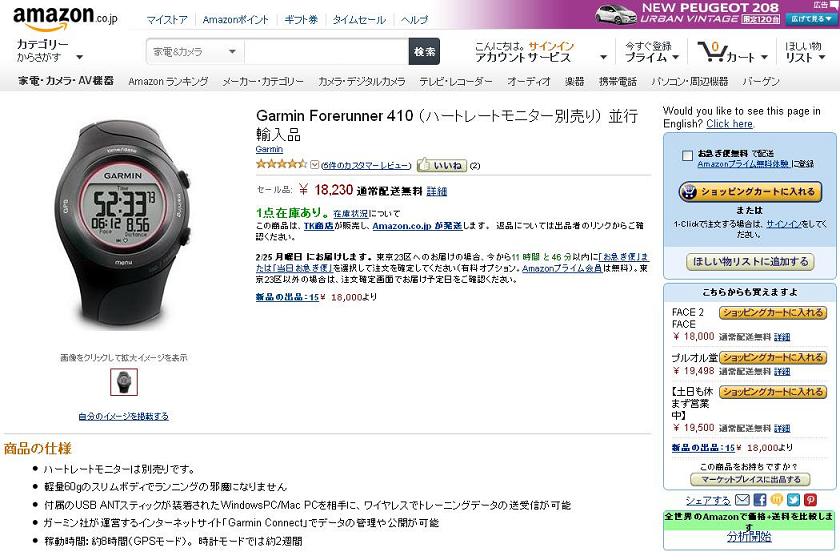
Task: Open the 家電&カメラ search category dropdown
Action: (x=195, y=52)
